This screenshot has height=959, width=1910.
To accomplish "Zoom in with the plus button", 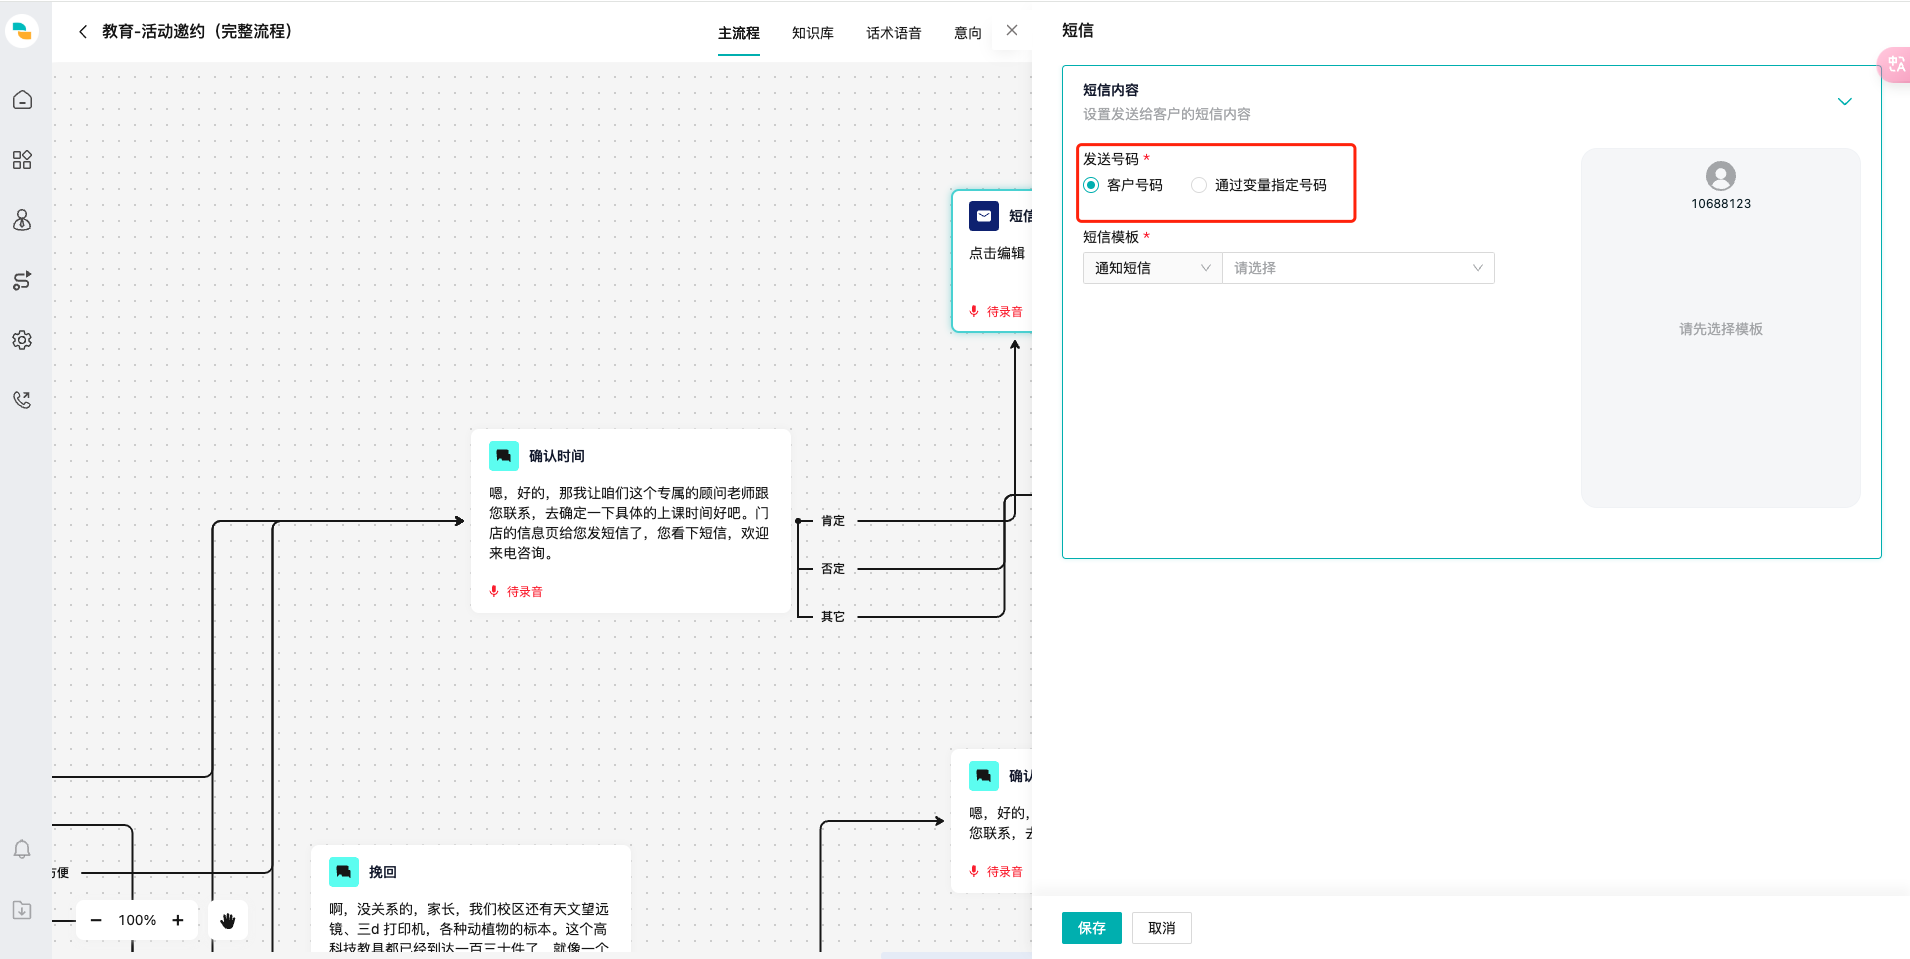I will click(x=178, y=920).
